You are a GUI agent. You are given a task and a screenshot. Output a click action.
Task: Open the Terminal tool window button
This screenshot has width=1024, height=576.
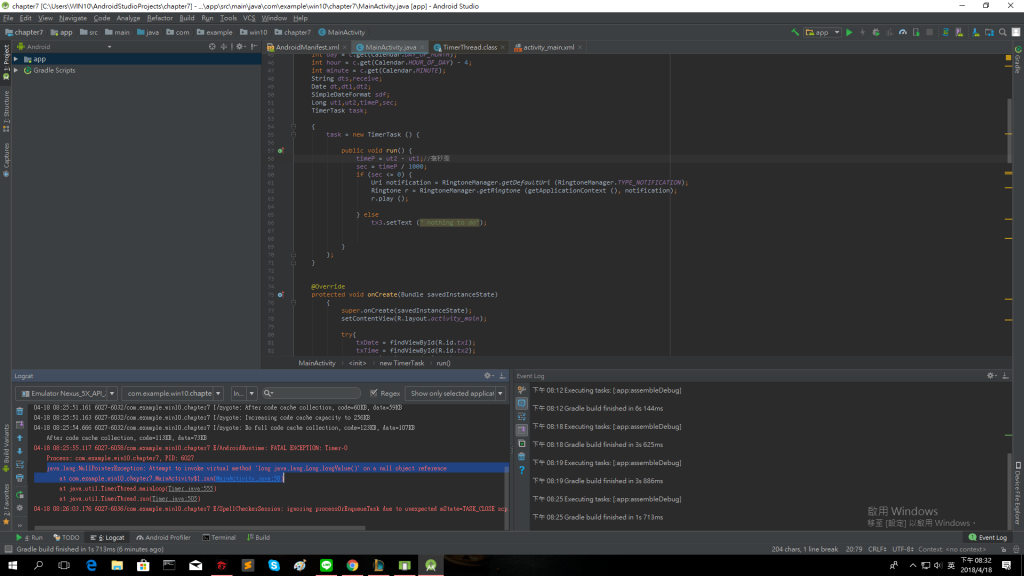pos(219,538)
